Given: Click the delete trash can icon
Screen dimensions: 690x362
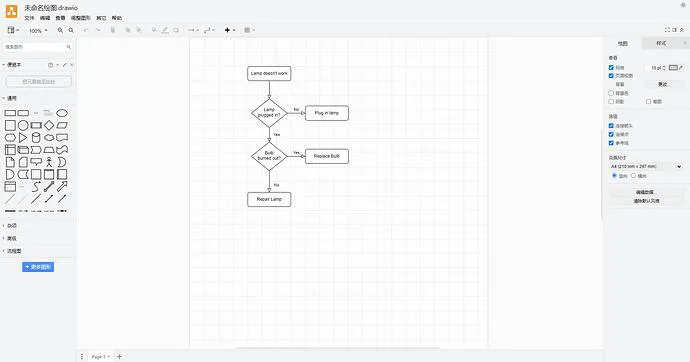Looking at the screenshot, I should (113, 30).
